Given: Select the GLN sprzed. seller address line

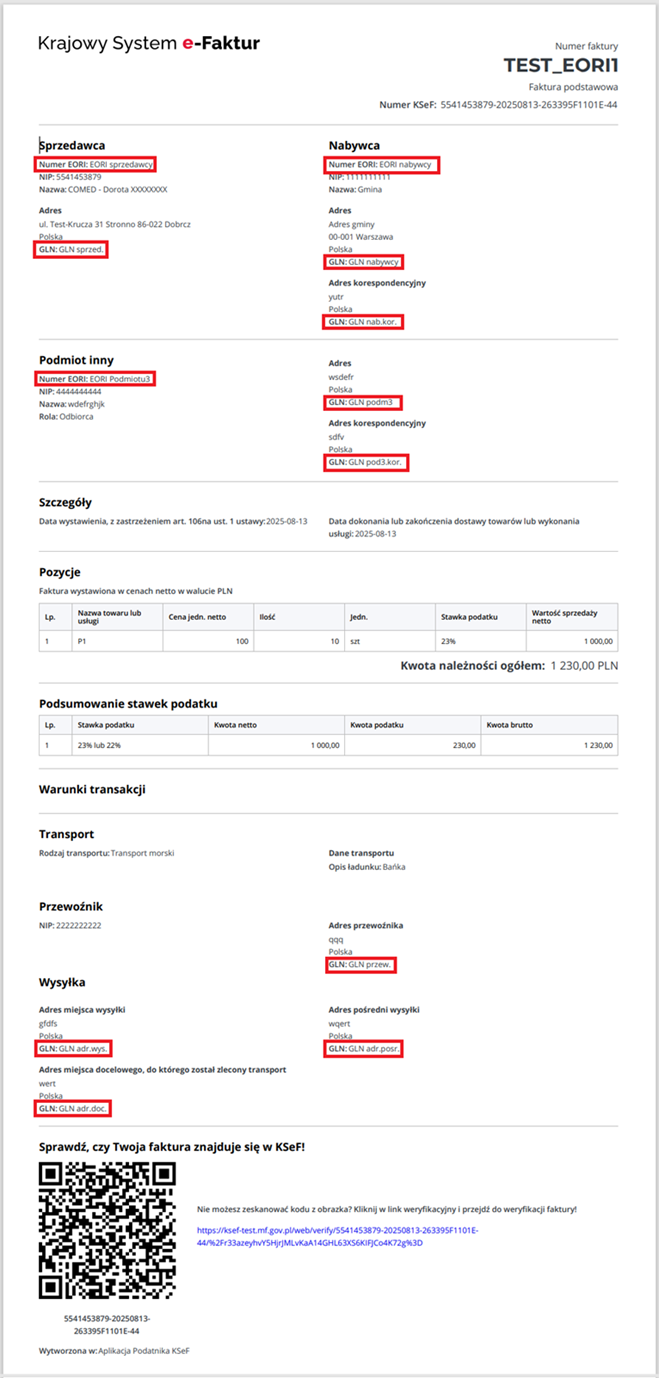Looking at the screenshot, I should pyautogui.click(x=71, y=250).
